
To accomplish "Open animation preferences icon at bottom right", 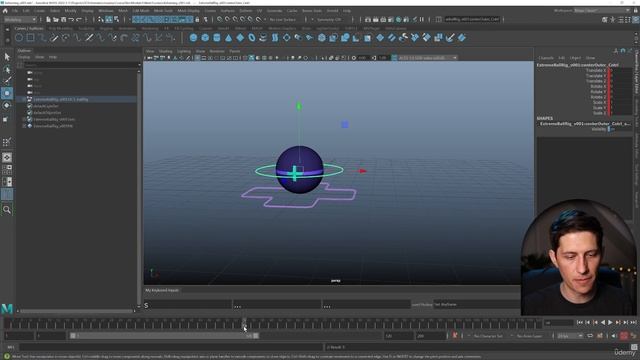I will (634, 336).
